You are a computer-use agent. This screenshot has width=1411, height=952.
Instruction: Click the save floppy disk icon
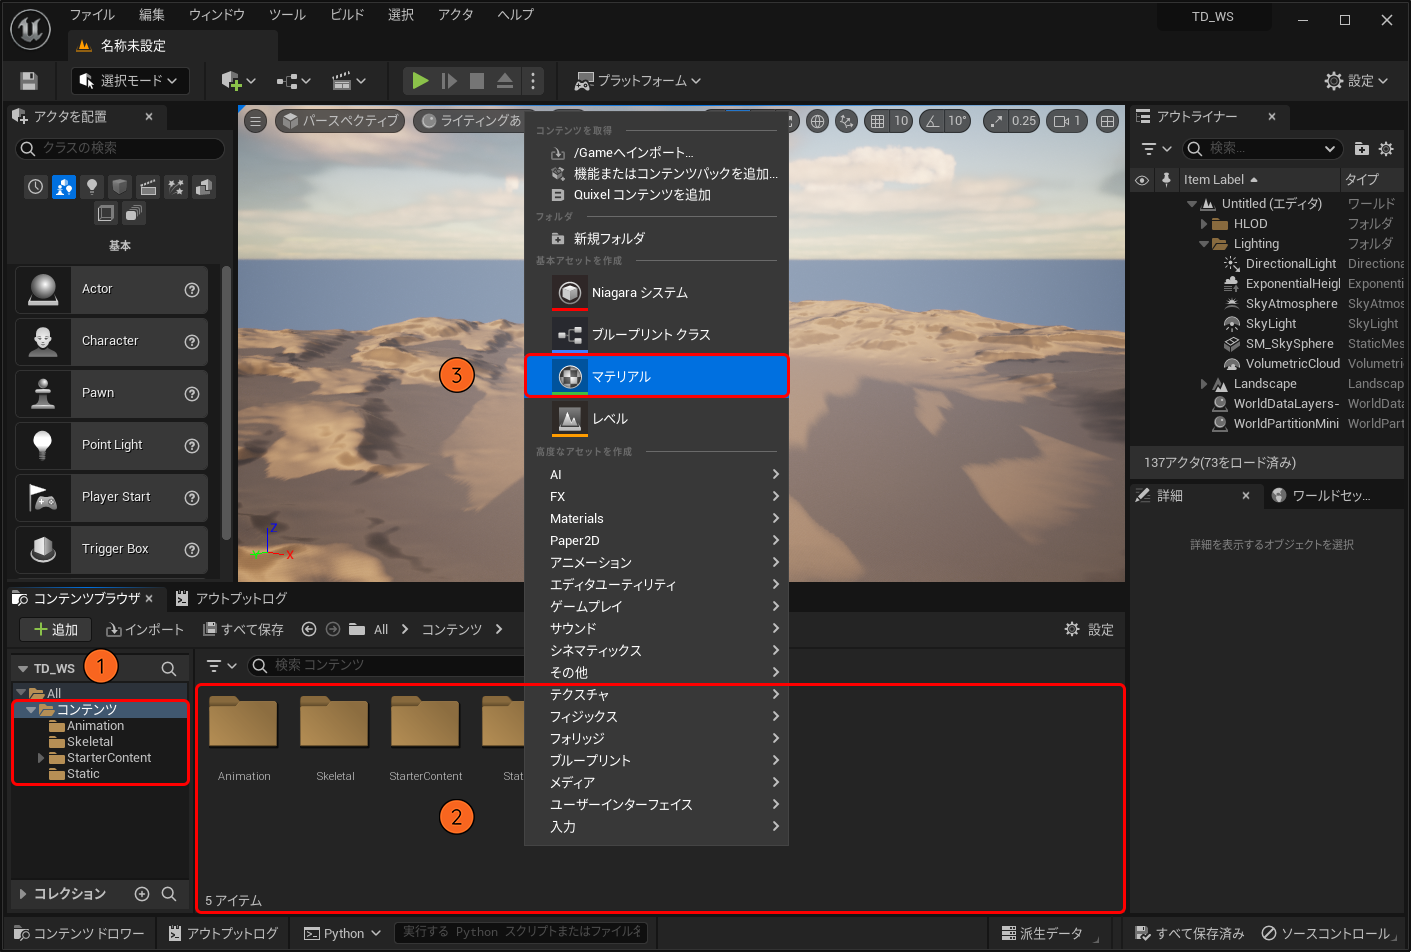(x=29, y=81)
